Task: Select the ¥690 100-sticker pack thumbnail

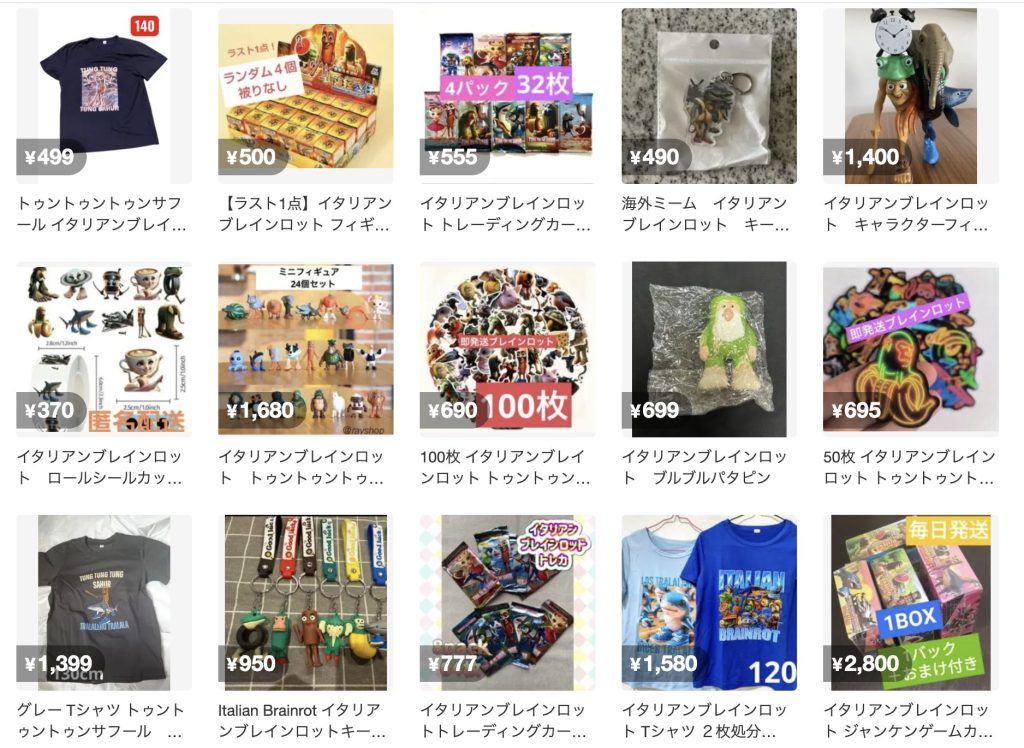Action: coord(507,349)
